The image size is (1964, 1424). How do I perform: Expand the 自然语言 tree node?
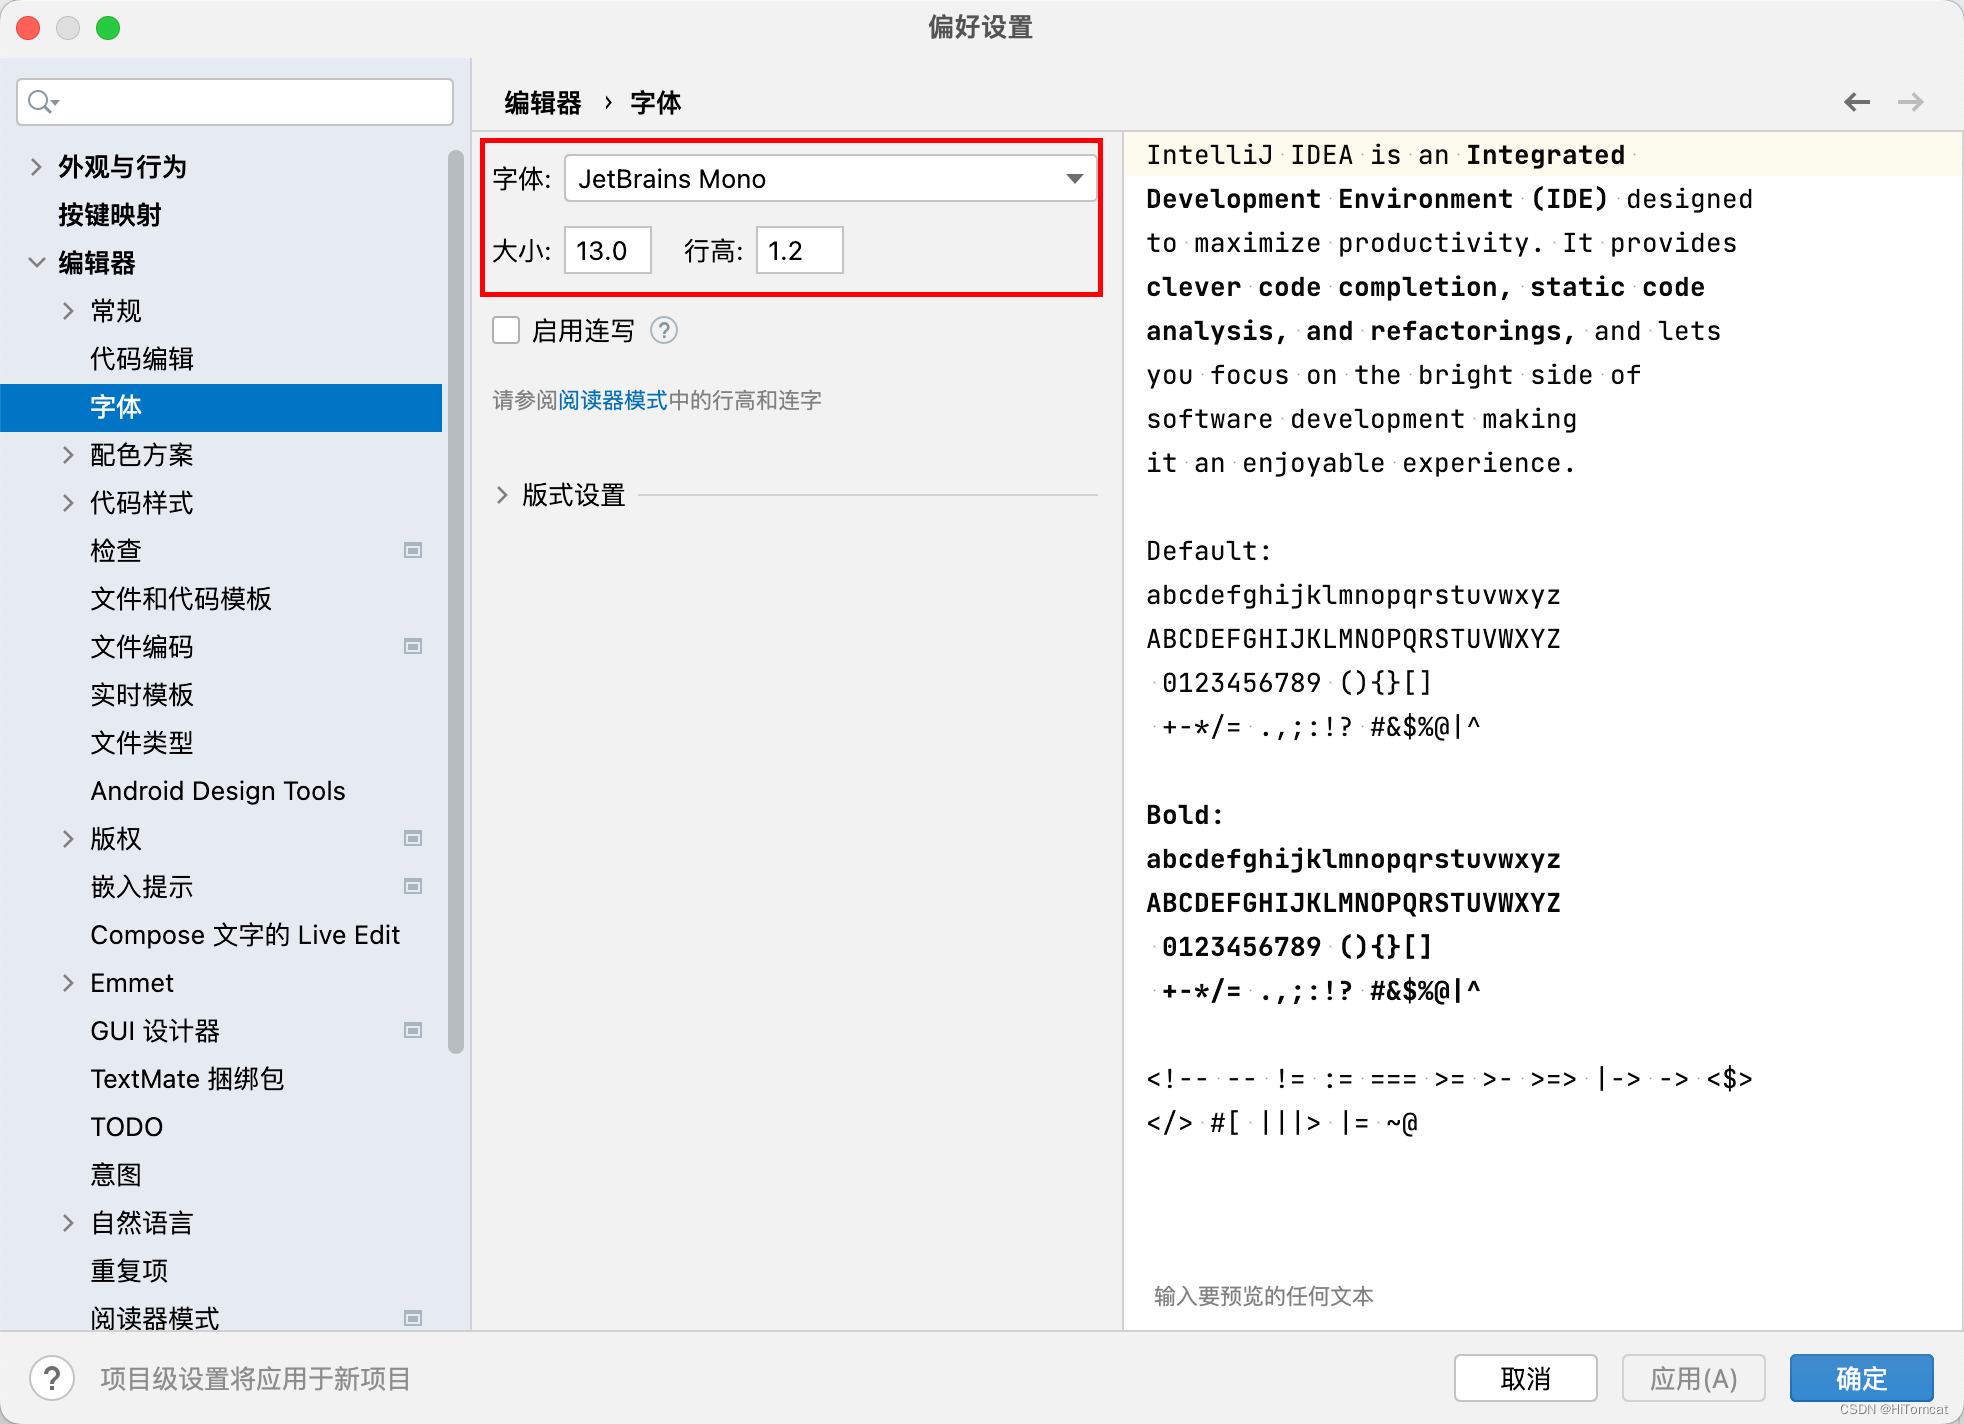(x=68, y=1223)
